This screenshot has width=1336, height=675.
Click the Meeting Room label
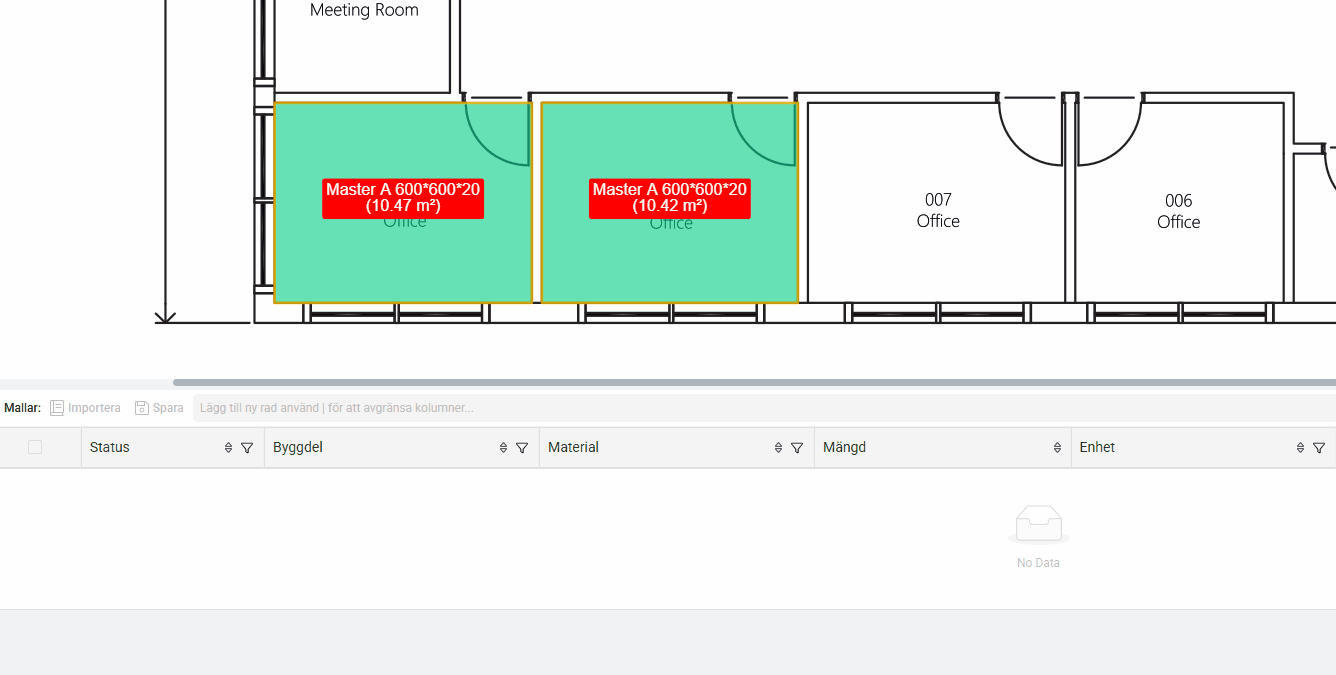coord(364,10)
